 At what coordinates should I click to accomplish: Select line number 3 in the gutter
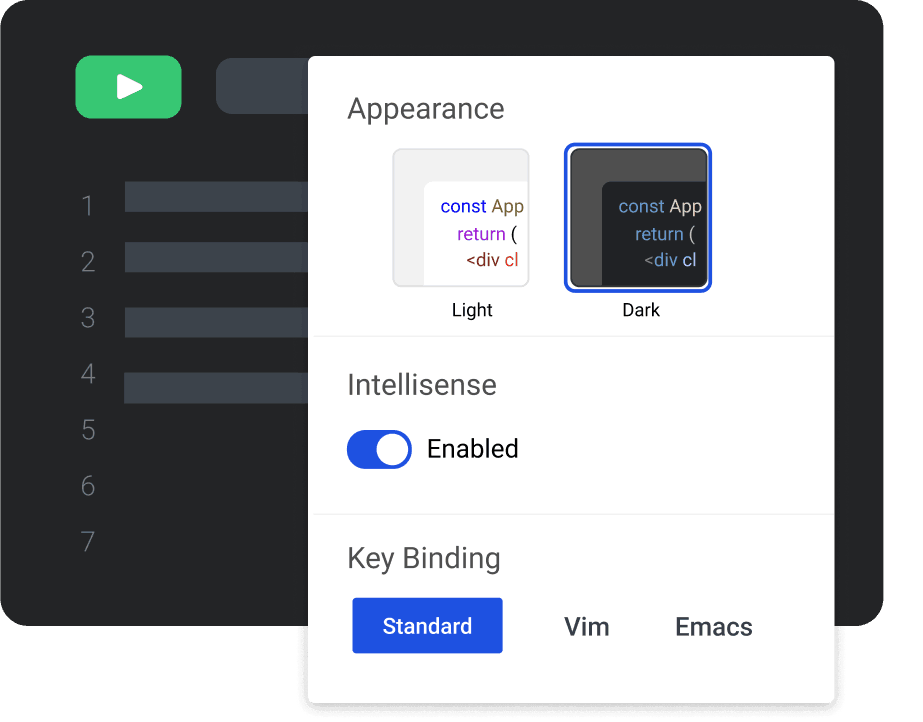(88, 319)
